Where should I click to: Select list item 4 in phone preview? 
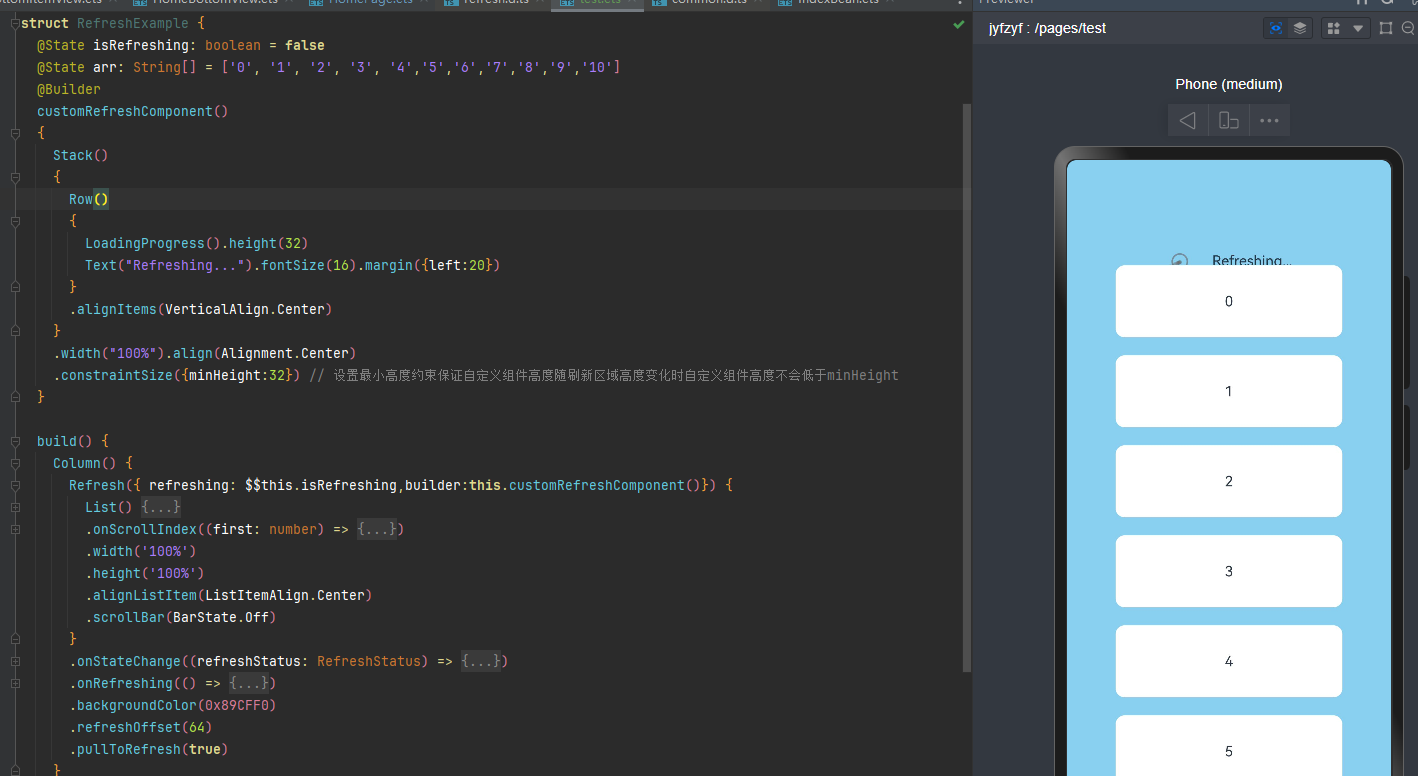click(x=1229, y=661)
